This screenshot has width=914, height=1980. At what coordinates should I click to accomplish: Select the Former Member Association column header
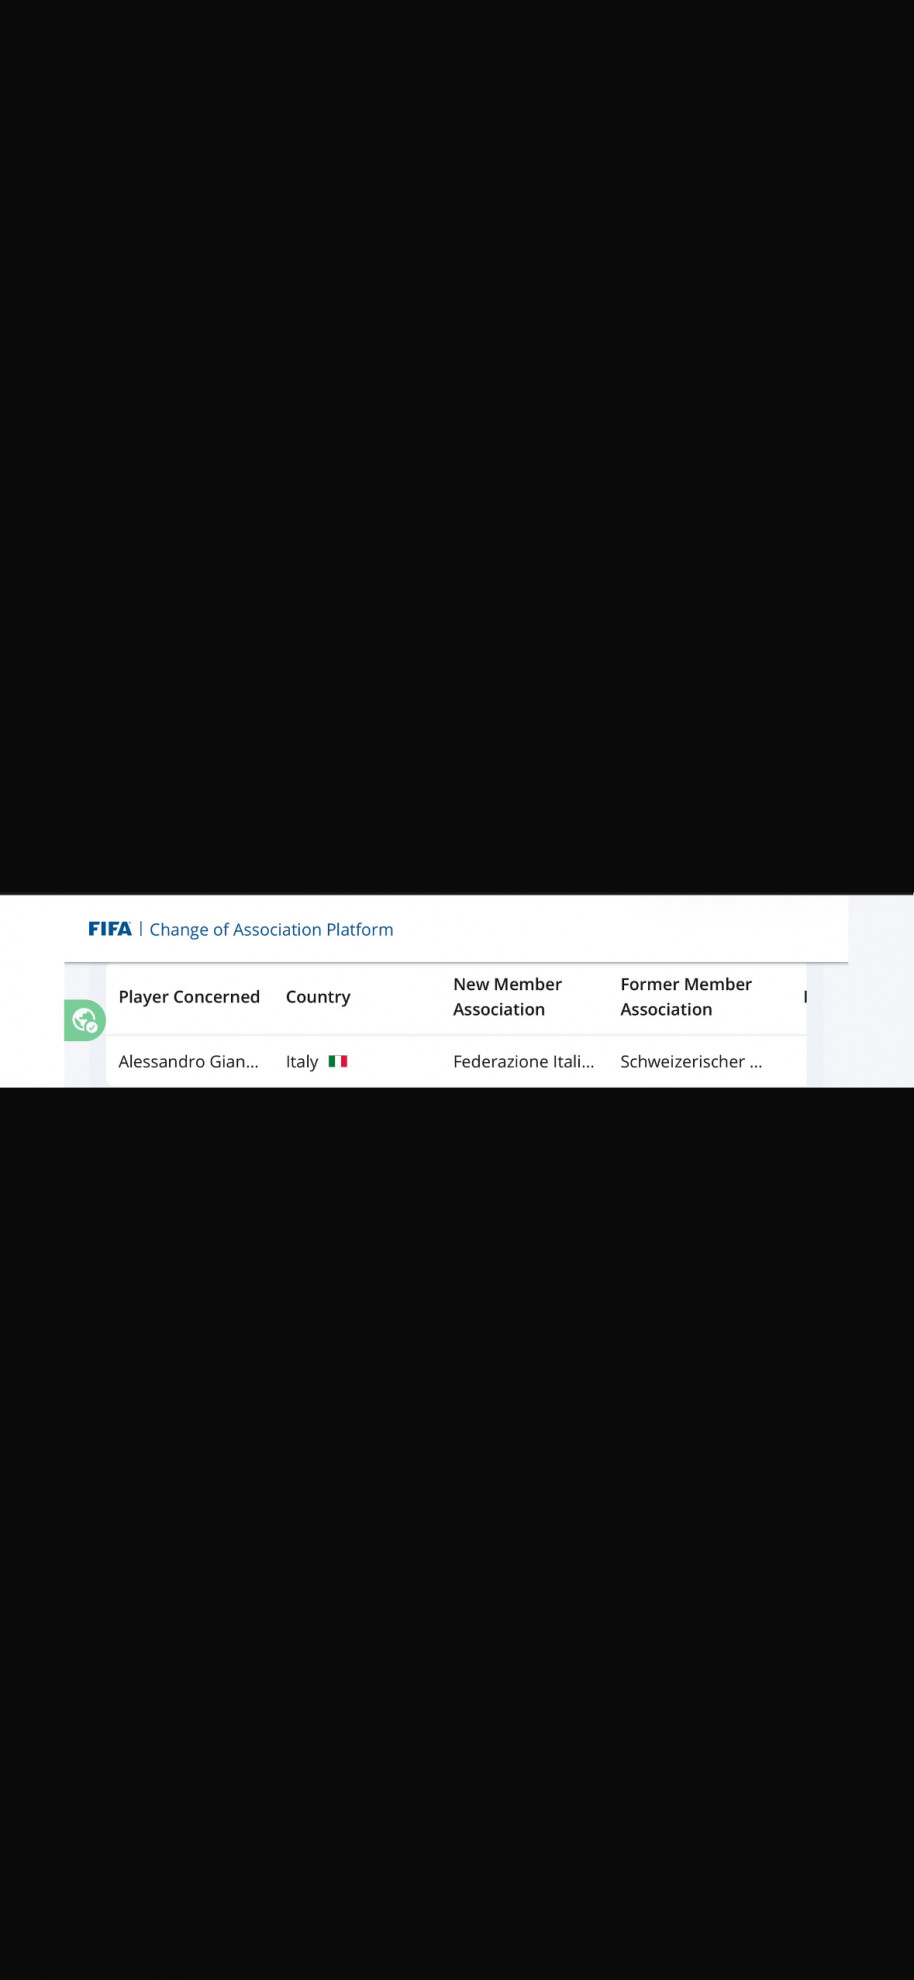pos(686,997)
